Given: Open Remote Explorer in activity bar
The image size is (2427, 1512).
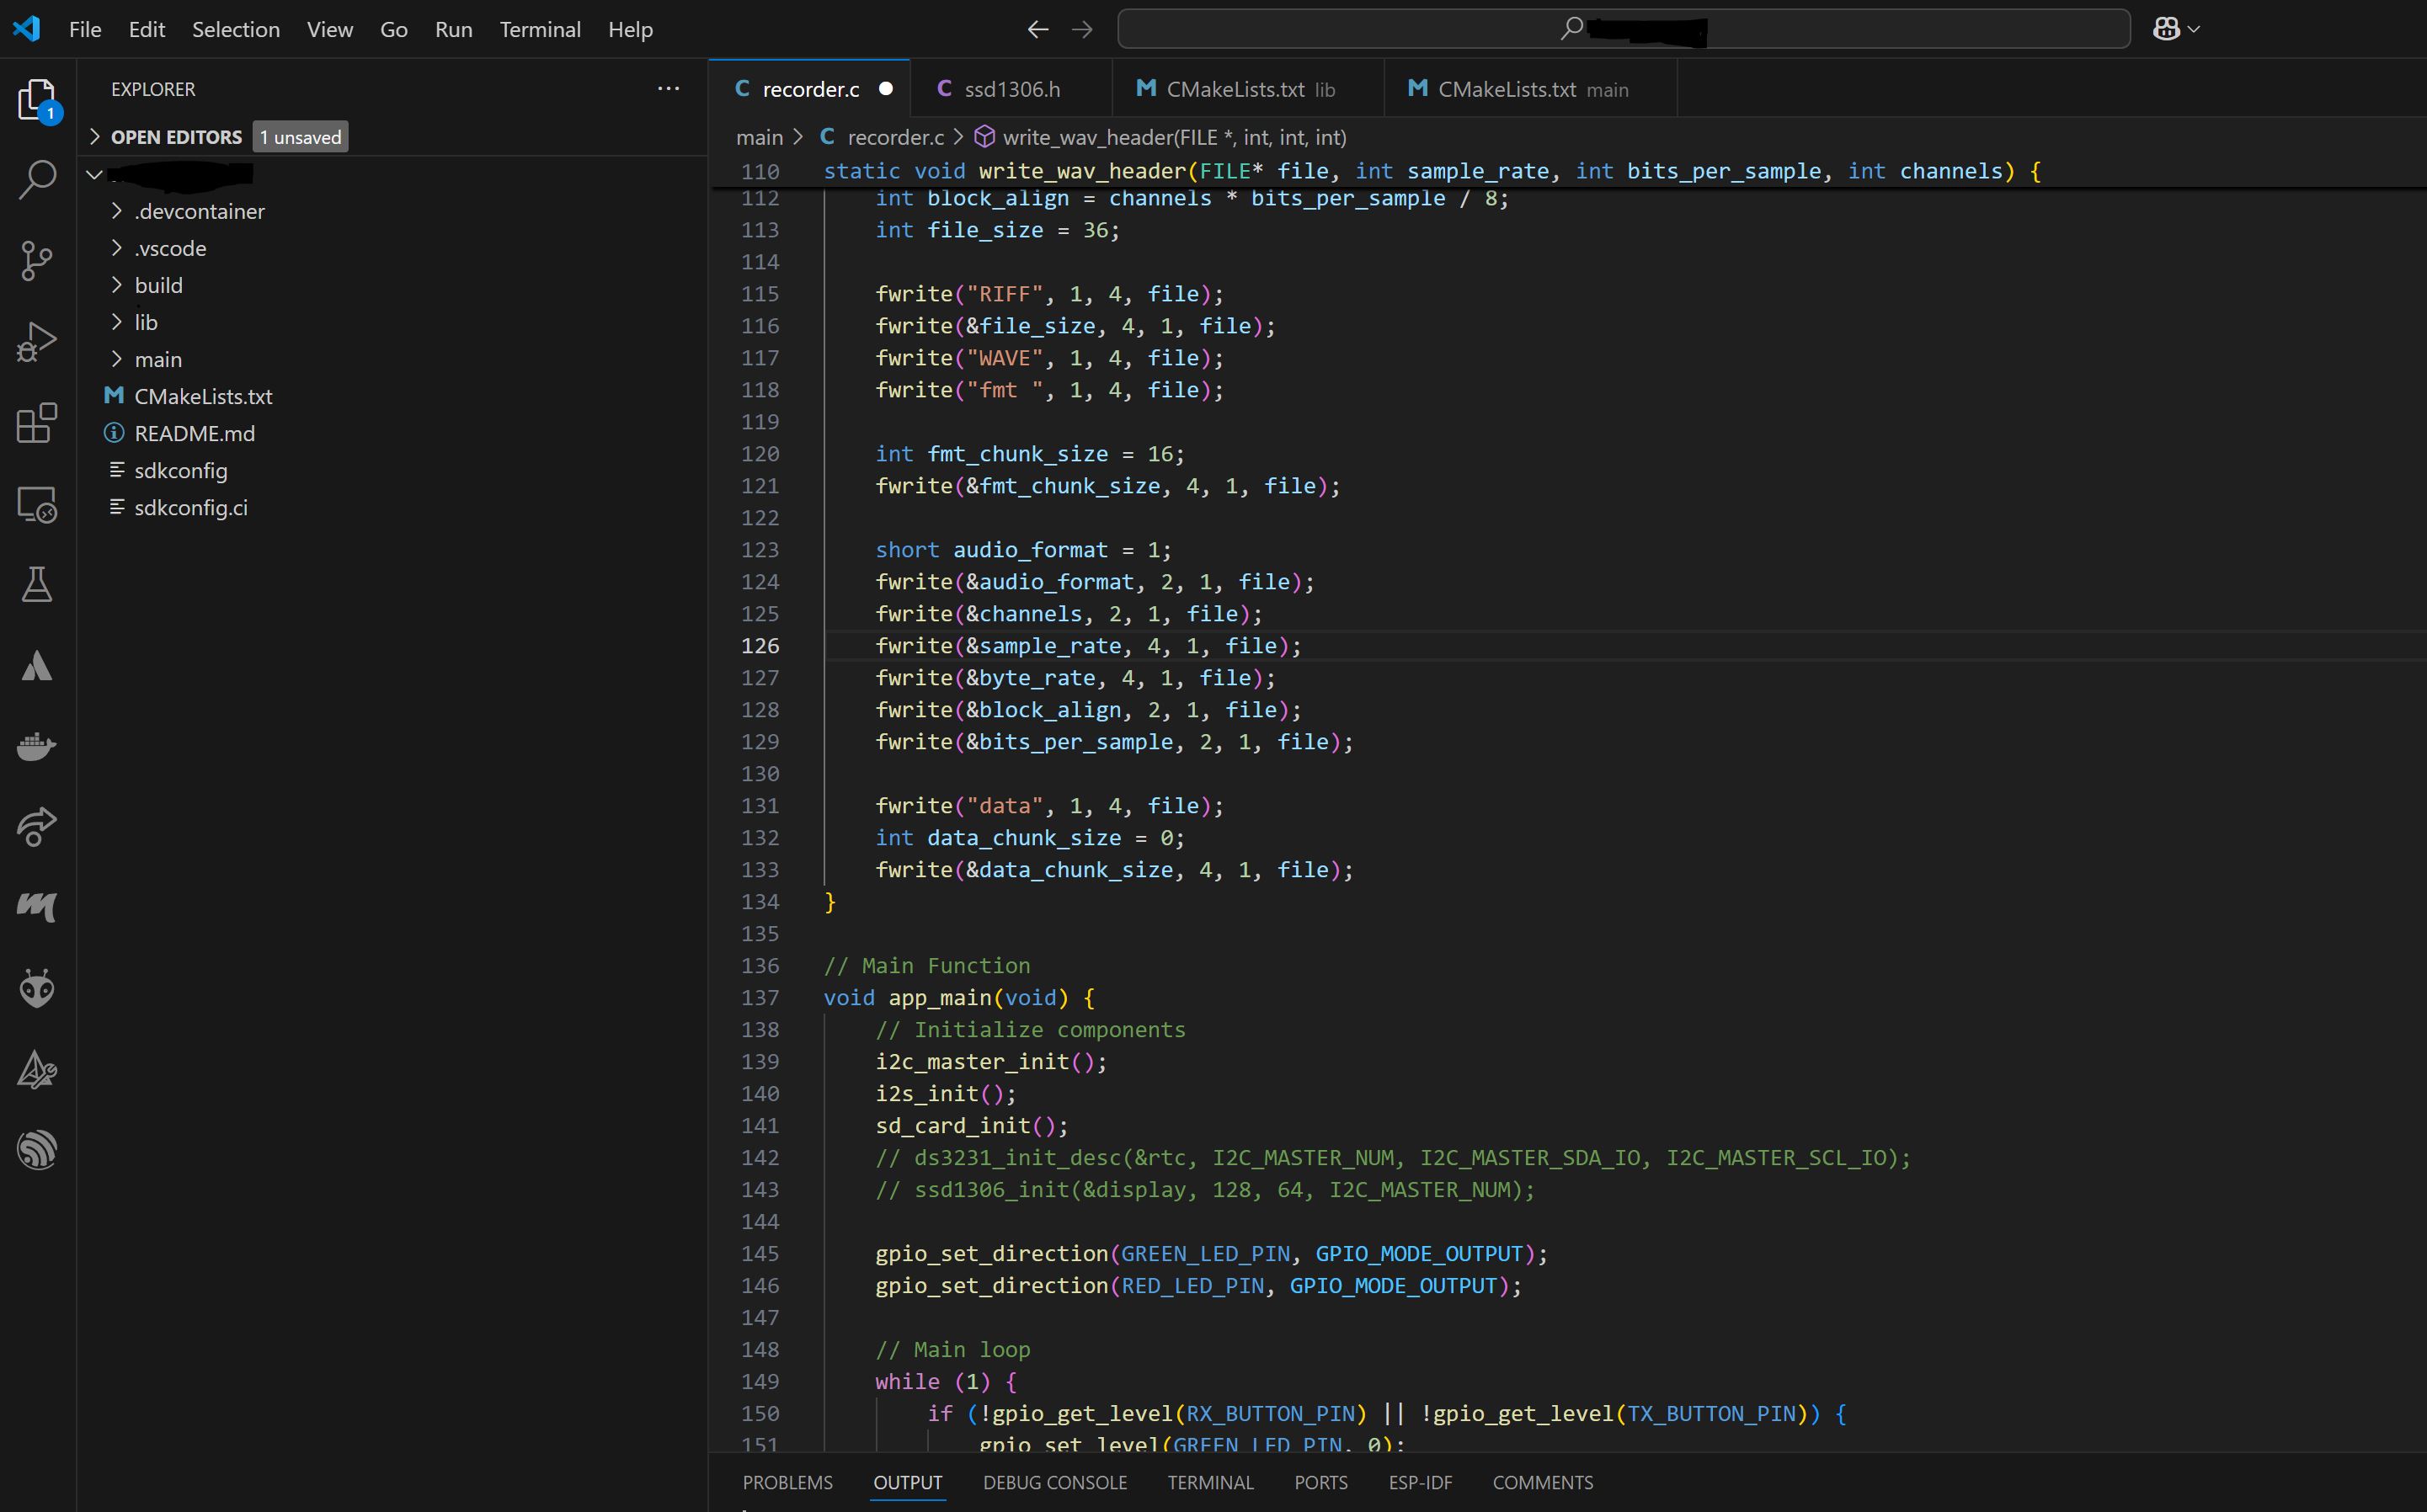Looking at the screenshot, I should click(37, 504).
